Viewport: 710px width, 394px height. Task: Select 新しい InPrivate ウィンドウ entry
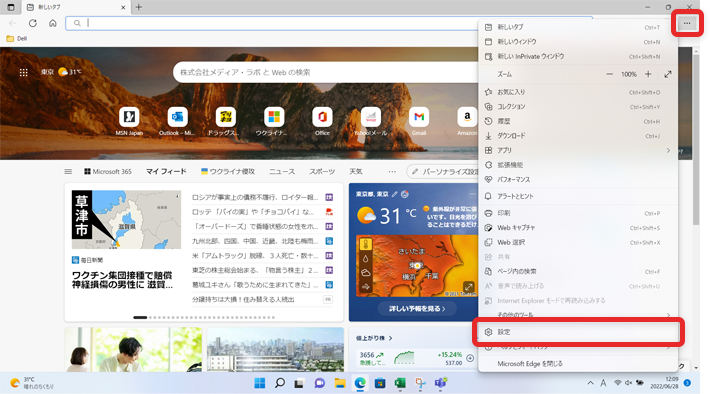point(578,57)
